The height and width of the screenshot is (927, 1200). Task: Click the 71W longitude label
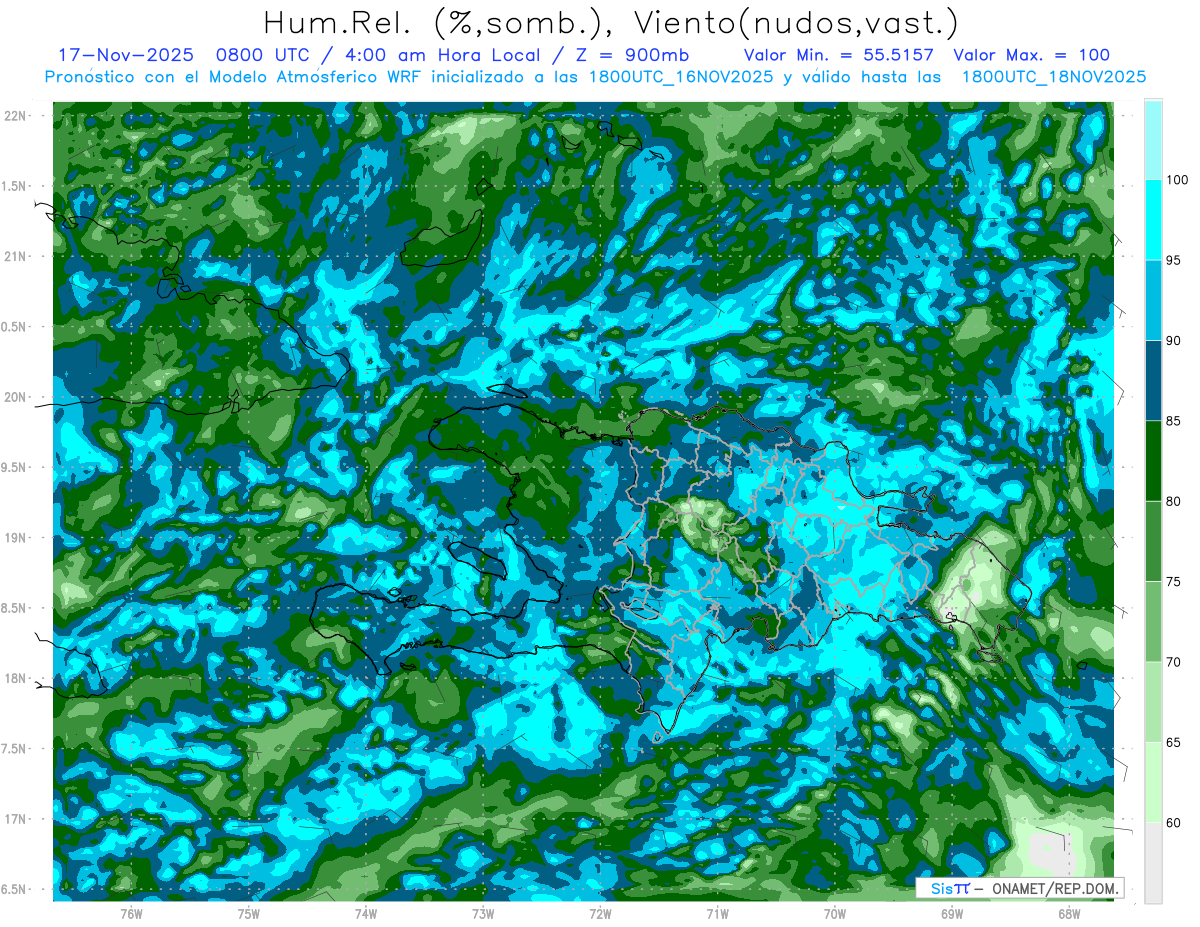[x=717, y=914]
